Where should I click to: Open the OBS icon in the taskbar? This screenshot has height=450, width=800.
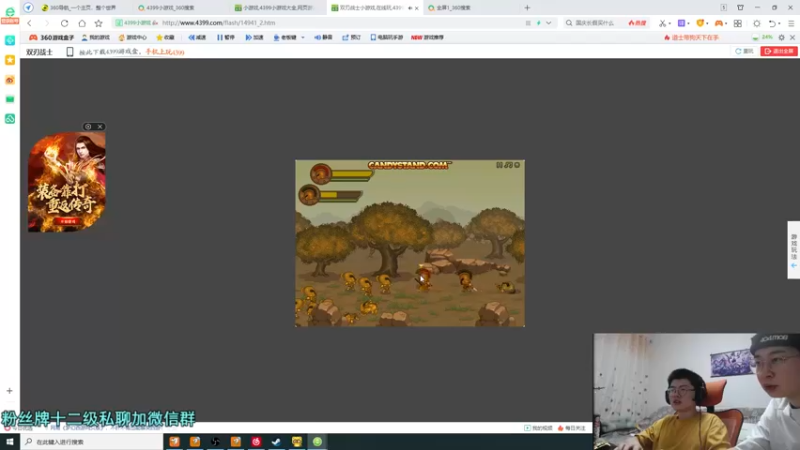coord(215,441)
